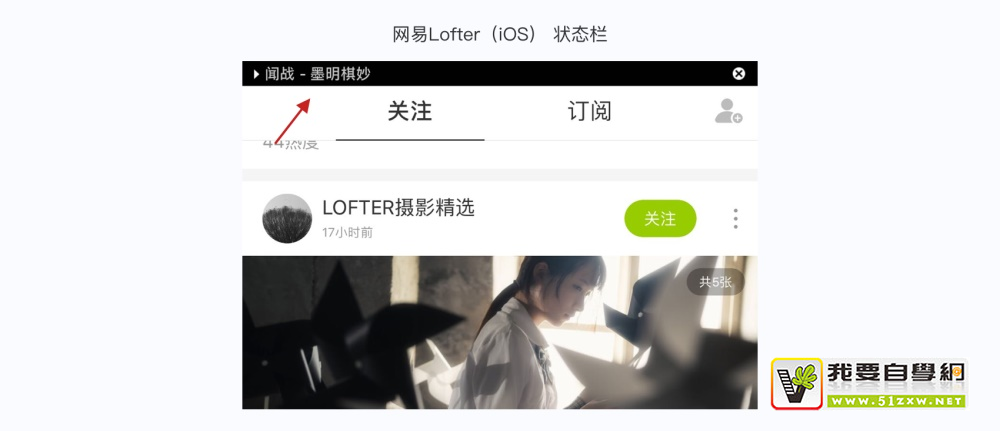This screenshot has height=431, width=1000.
Task: Open the three-dot more options menu
Action: [x=735, y=219]
